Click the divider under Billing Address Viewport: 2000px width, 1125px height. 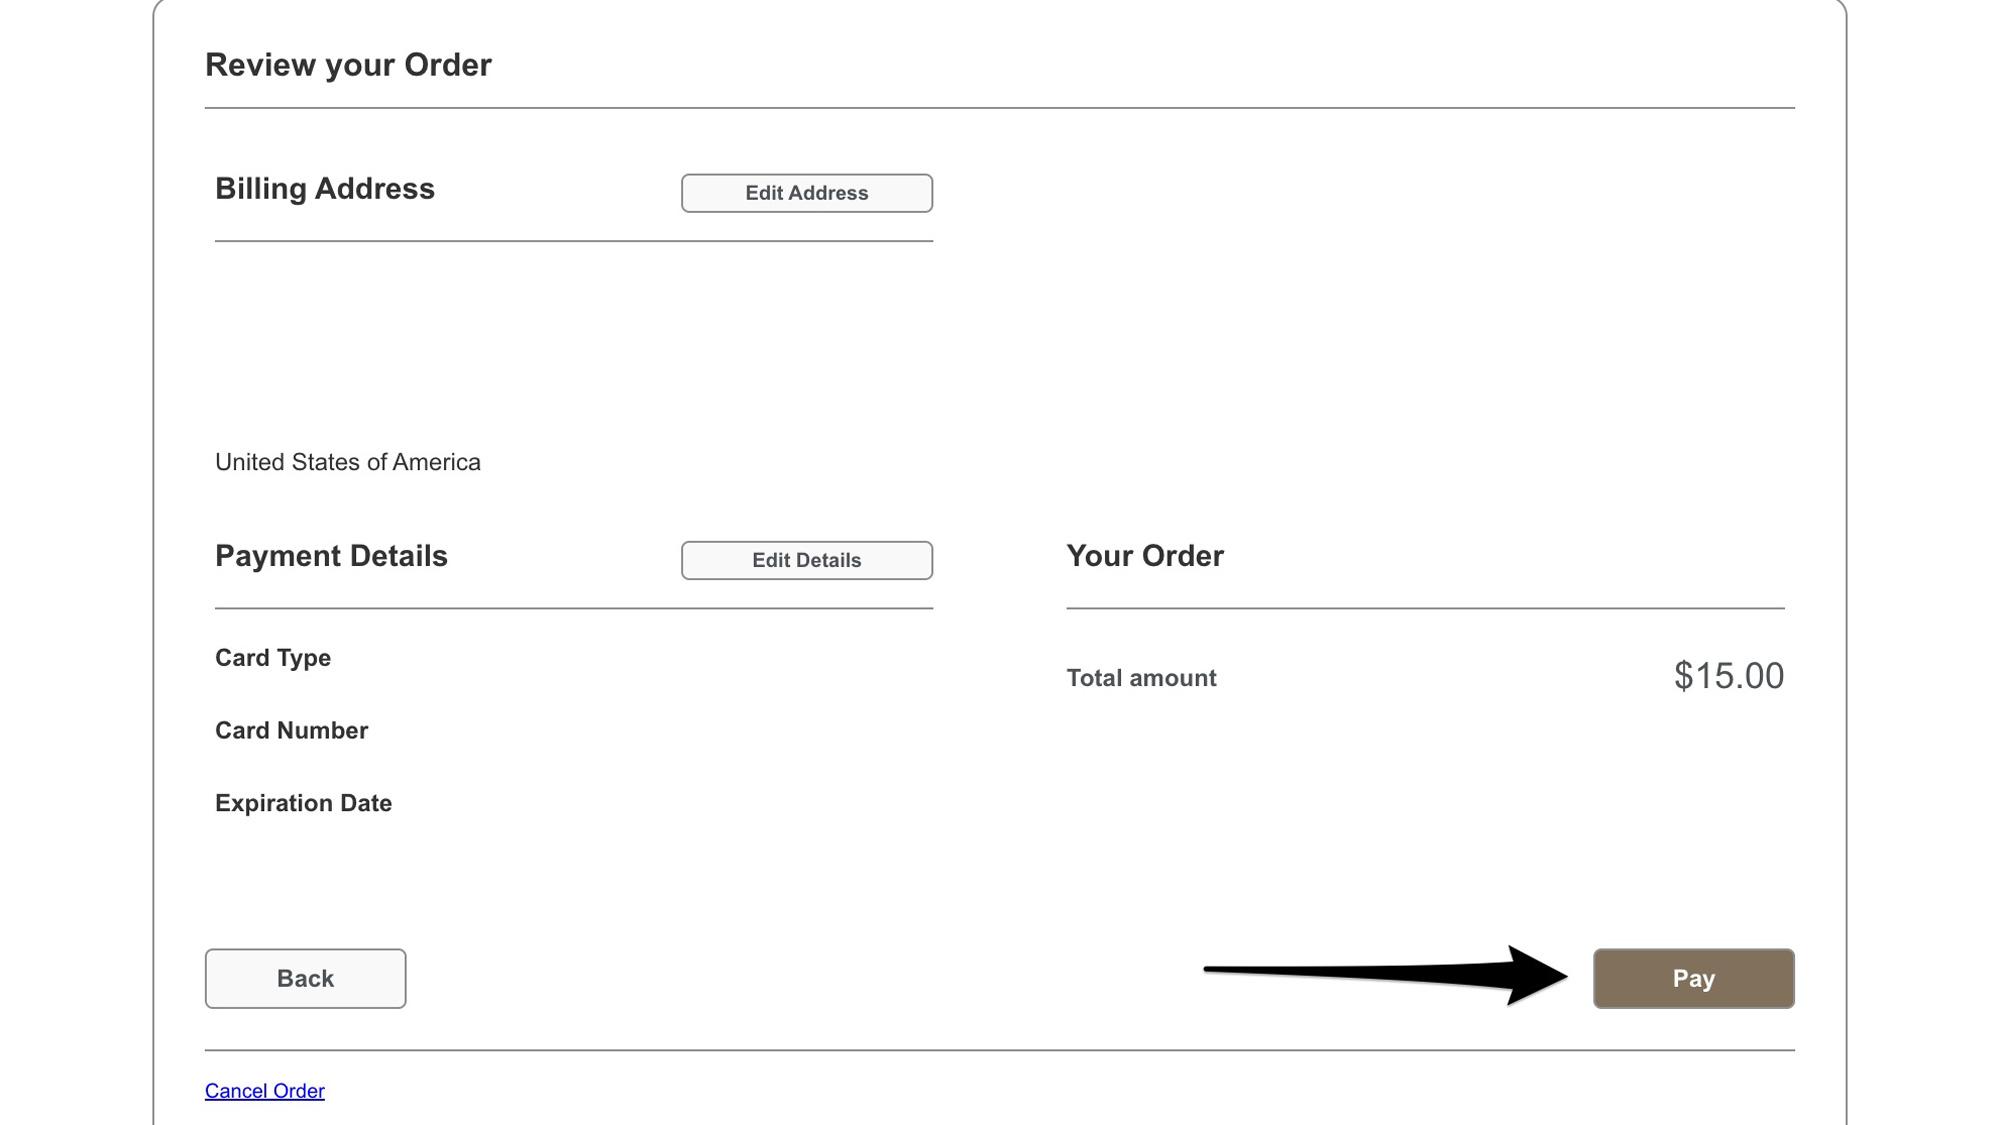click(x=573, y=239)
